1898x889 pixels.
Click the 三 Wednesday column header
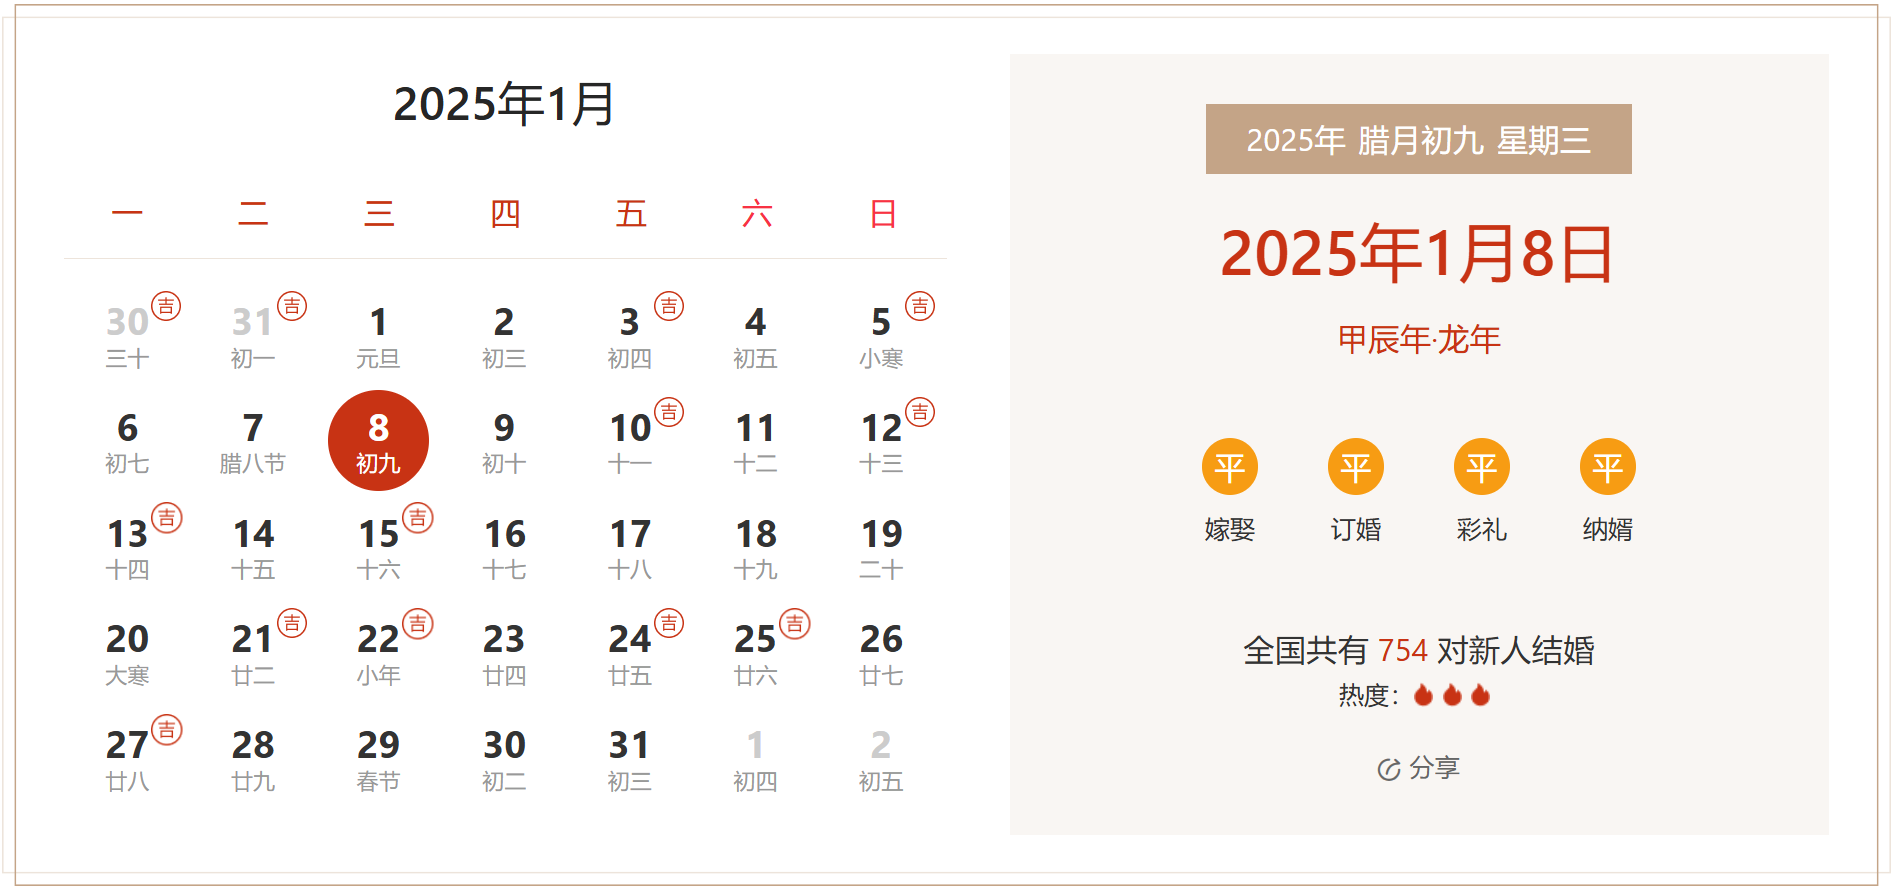click(x=379, y=213)
